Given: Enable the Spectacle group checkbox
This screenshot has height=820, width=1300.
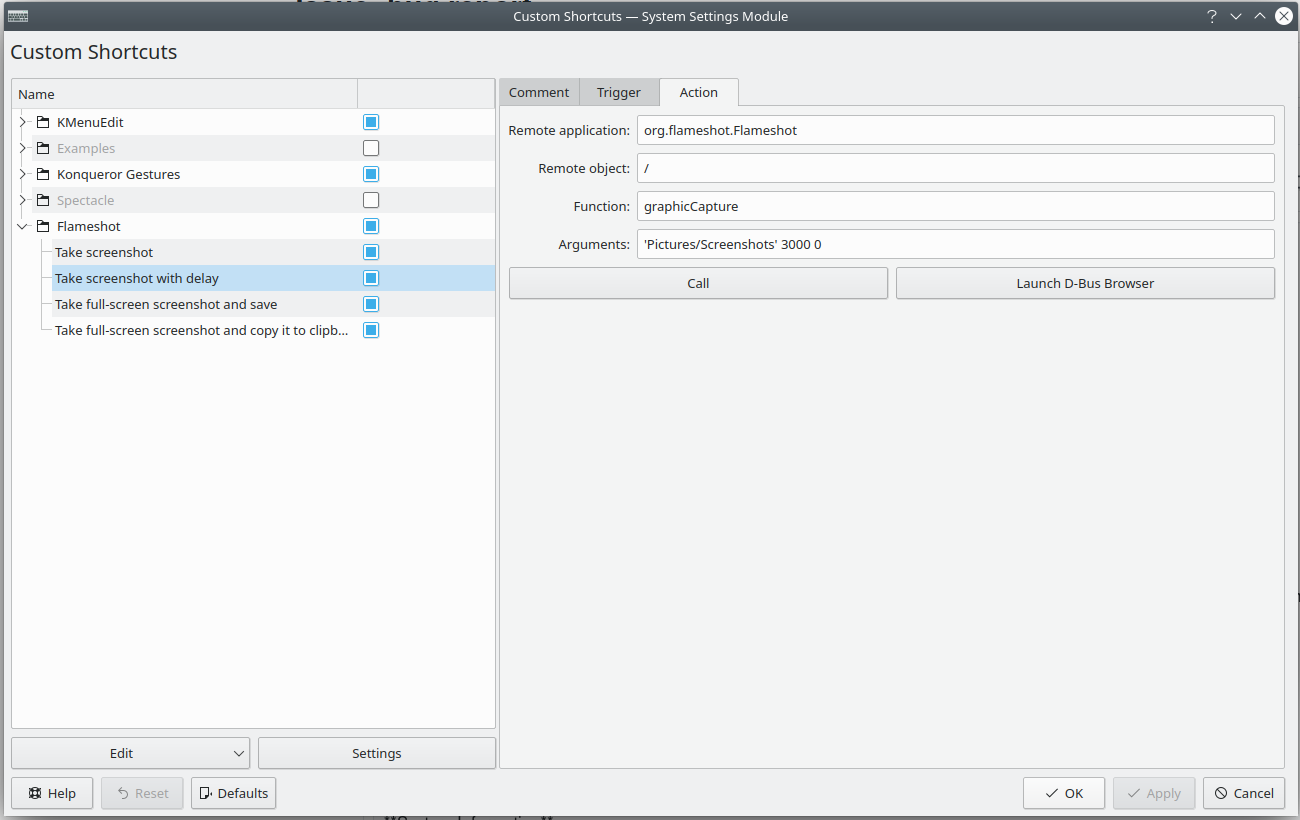Looking at the screenshot, I should (x=371, y=199).
